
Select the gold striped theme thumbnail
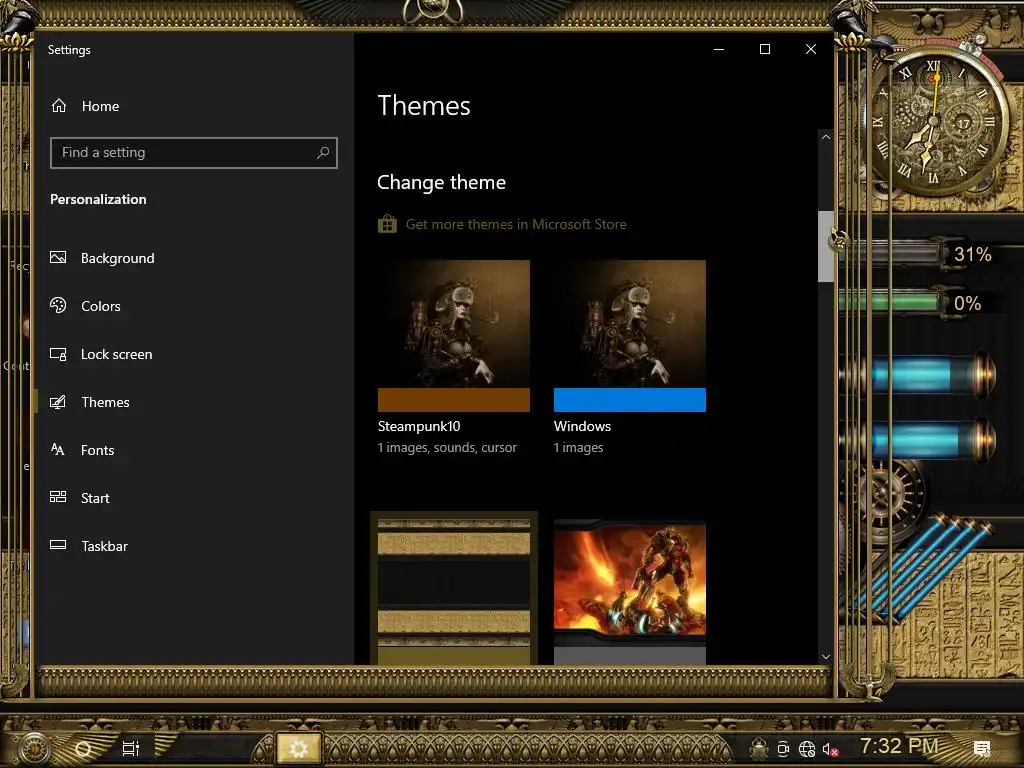454,591
